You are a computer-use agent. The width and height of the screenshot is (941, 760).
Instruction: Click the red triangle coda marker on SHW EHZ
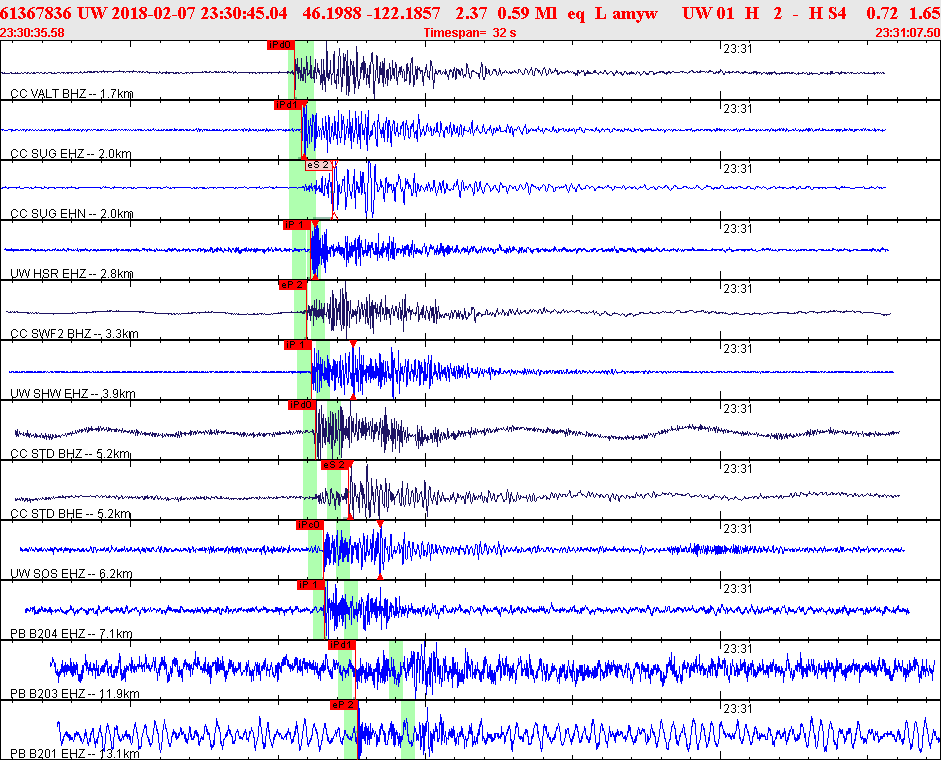tap(353, 344)
